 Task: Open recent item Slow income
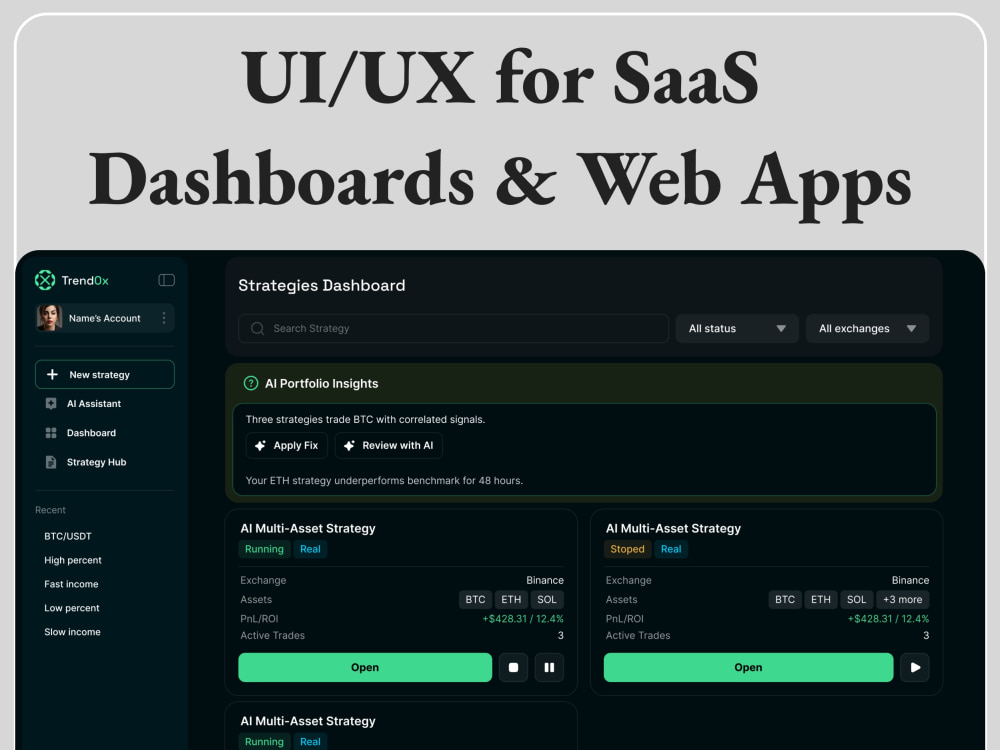(x=72, y=632)
